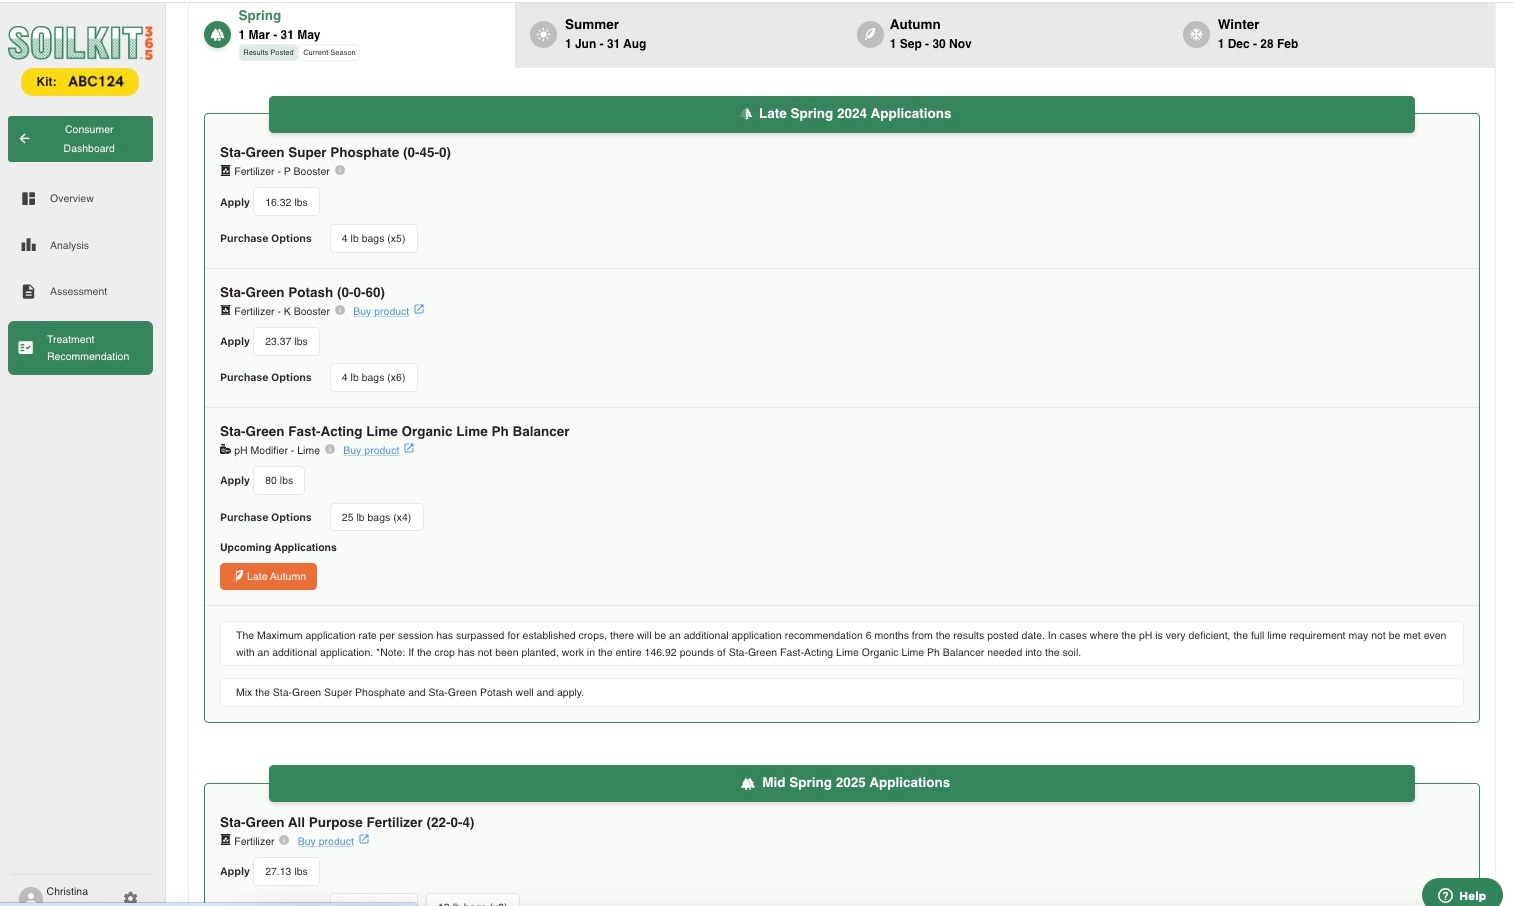Open Assessment in the sidebar
Image resolution: width=1515 pixels, height=906 pixels.
[x=80, y=291]
